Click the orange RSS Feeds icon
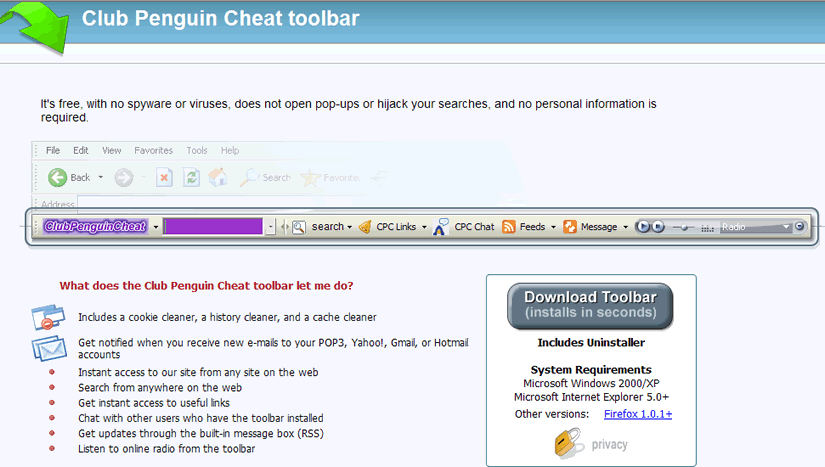The height and width of the screenshot is (467, 825). tap(509, 227)
